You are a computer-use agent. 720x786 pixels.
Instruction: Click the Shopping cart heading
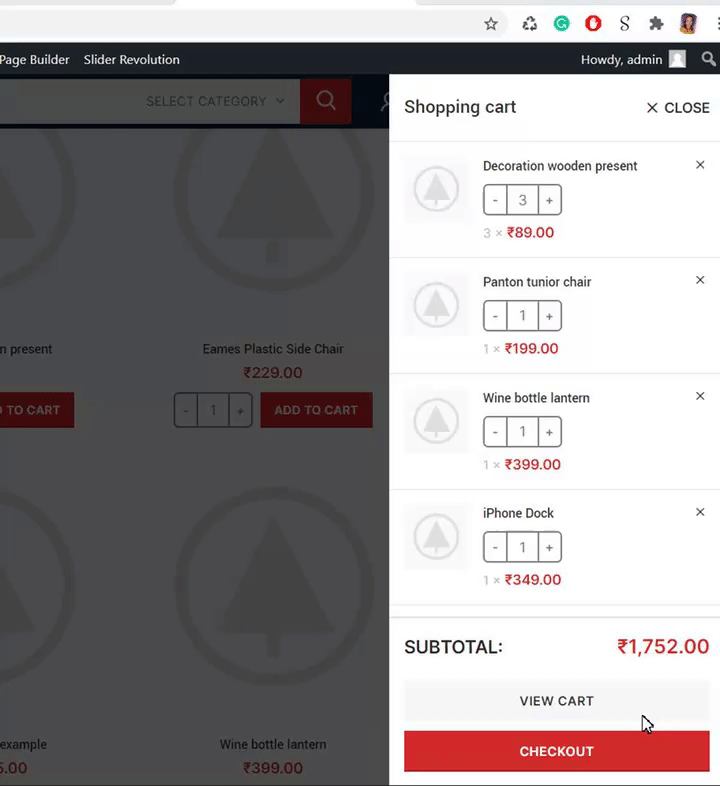[x=460, y=107]
